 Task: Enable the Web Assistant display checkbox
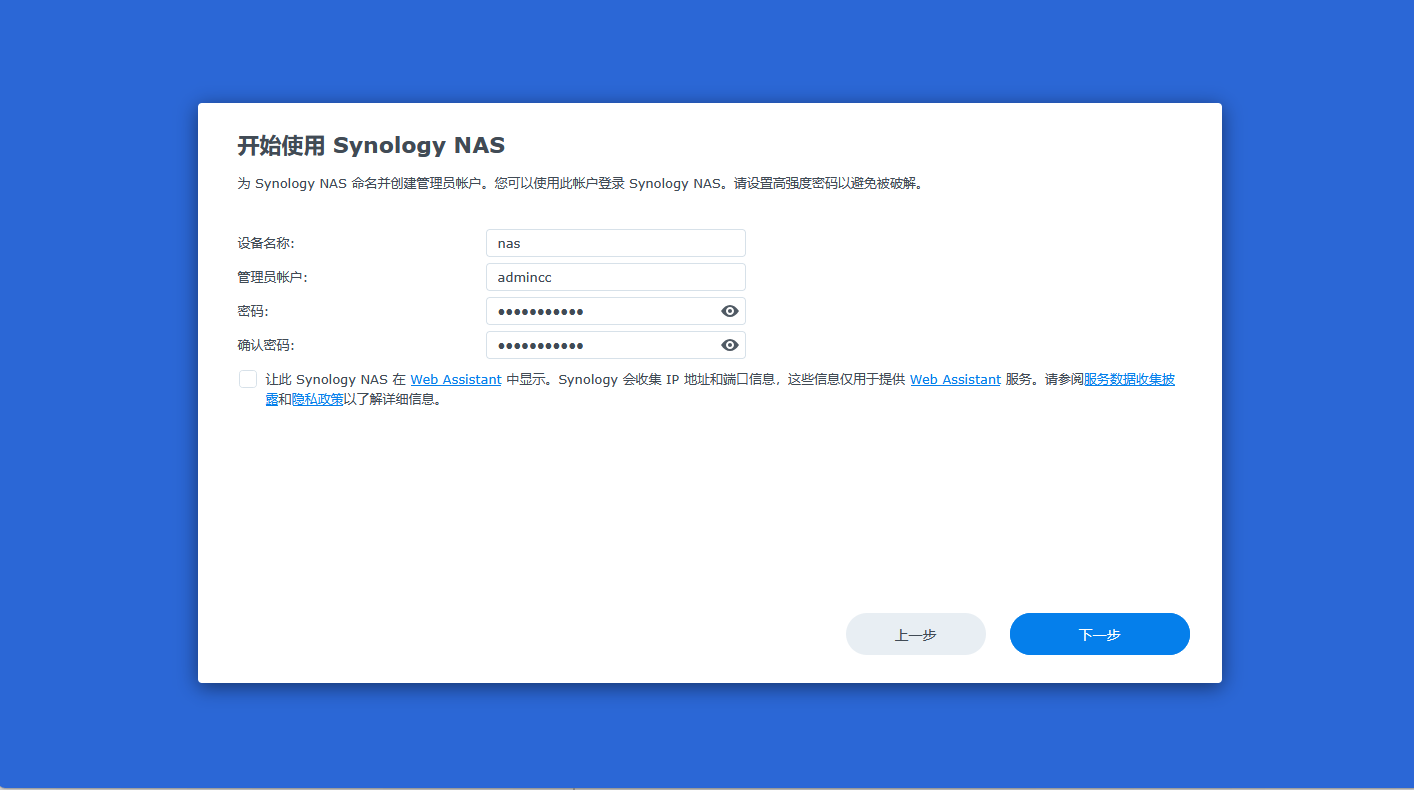(248, 379)
